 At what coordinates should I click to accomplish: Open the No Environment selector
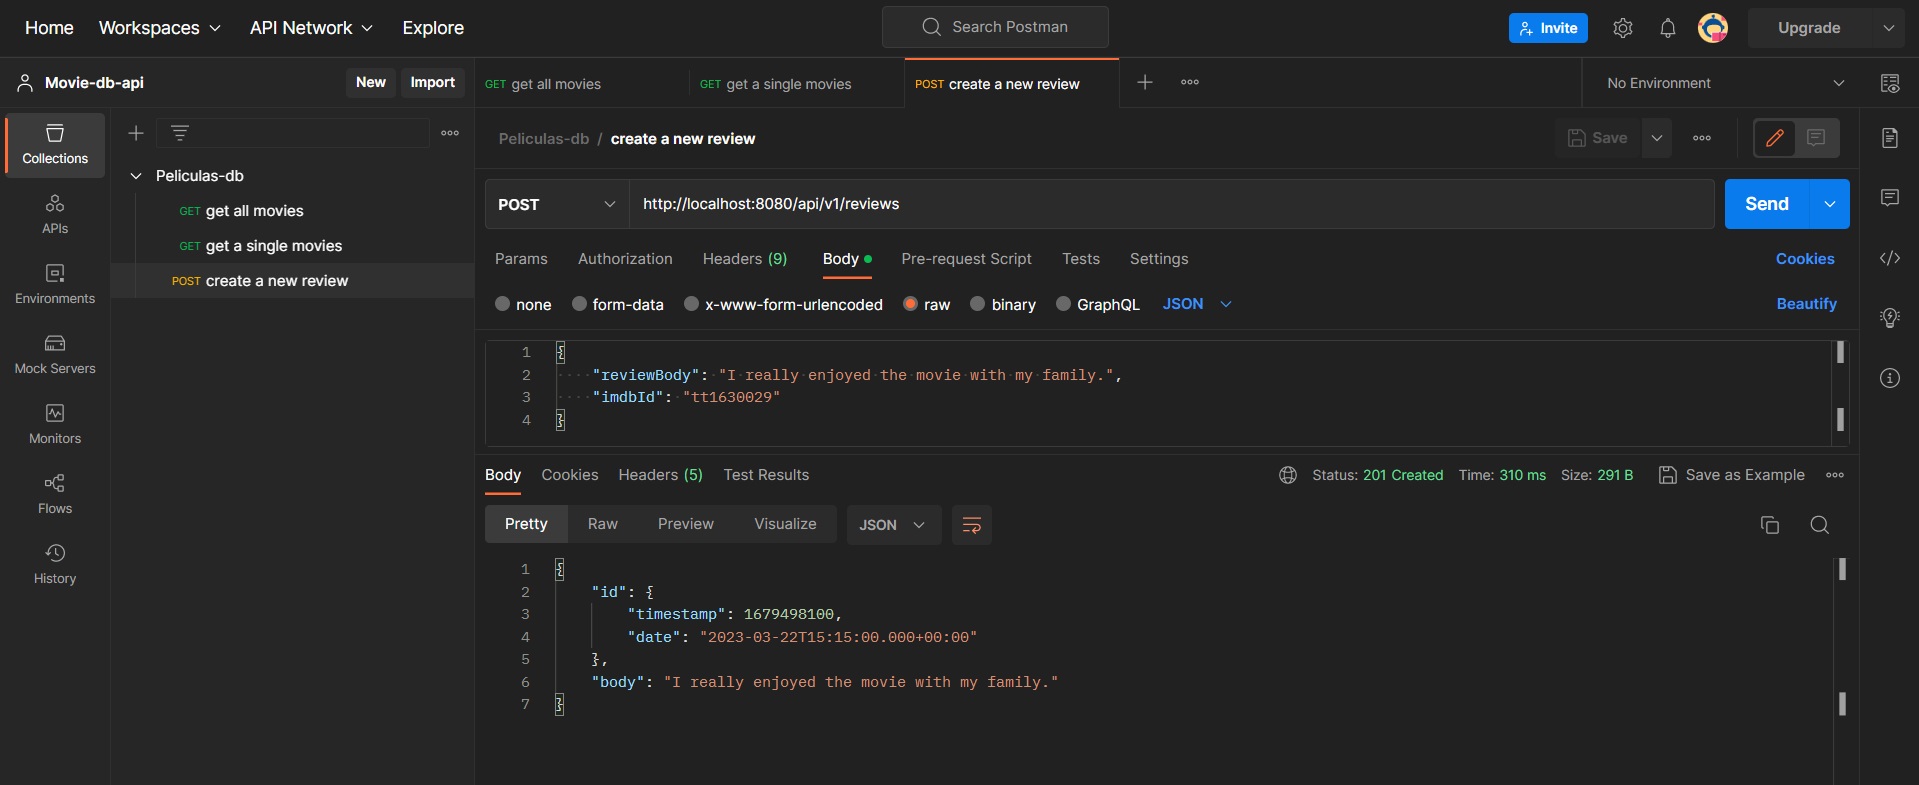(1724, 83)
